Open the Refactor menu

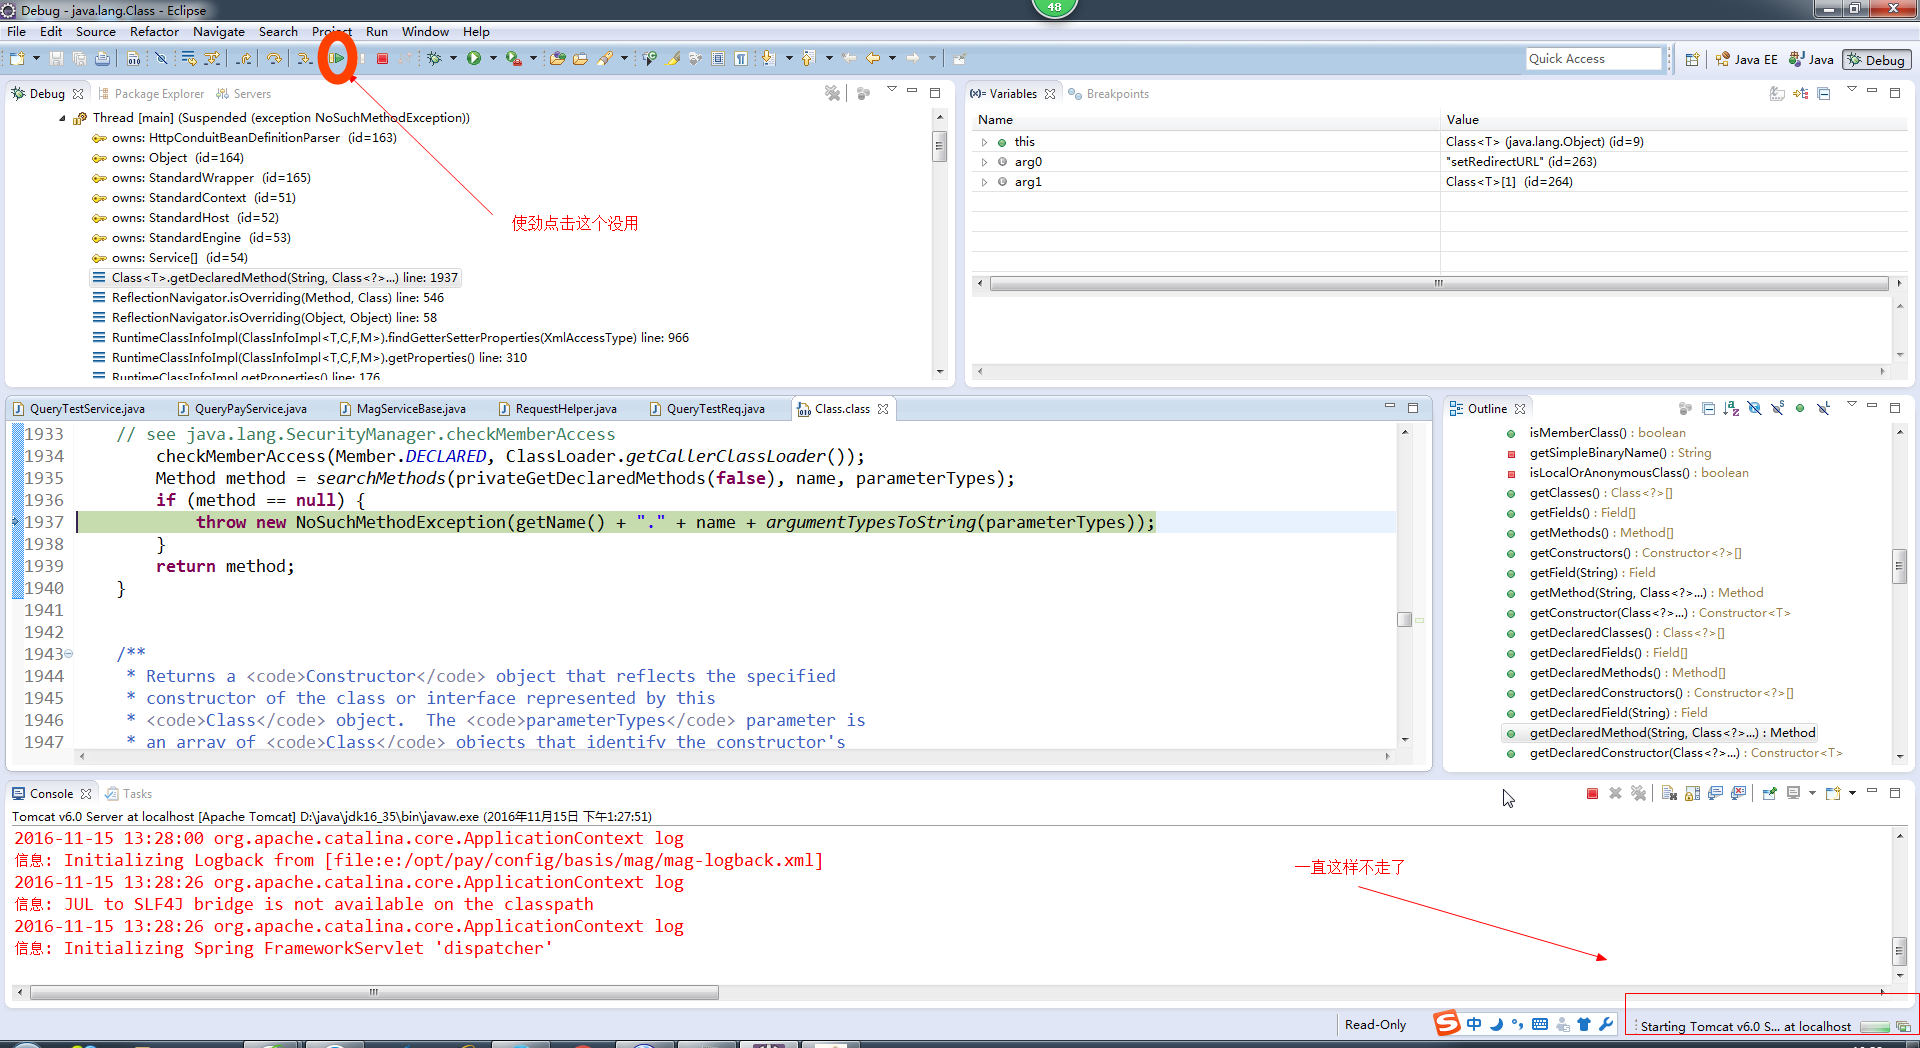tap(154, 32)
